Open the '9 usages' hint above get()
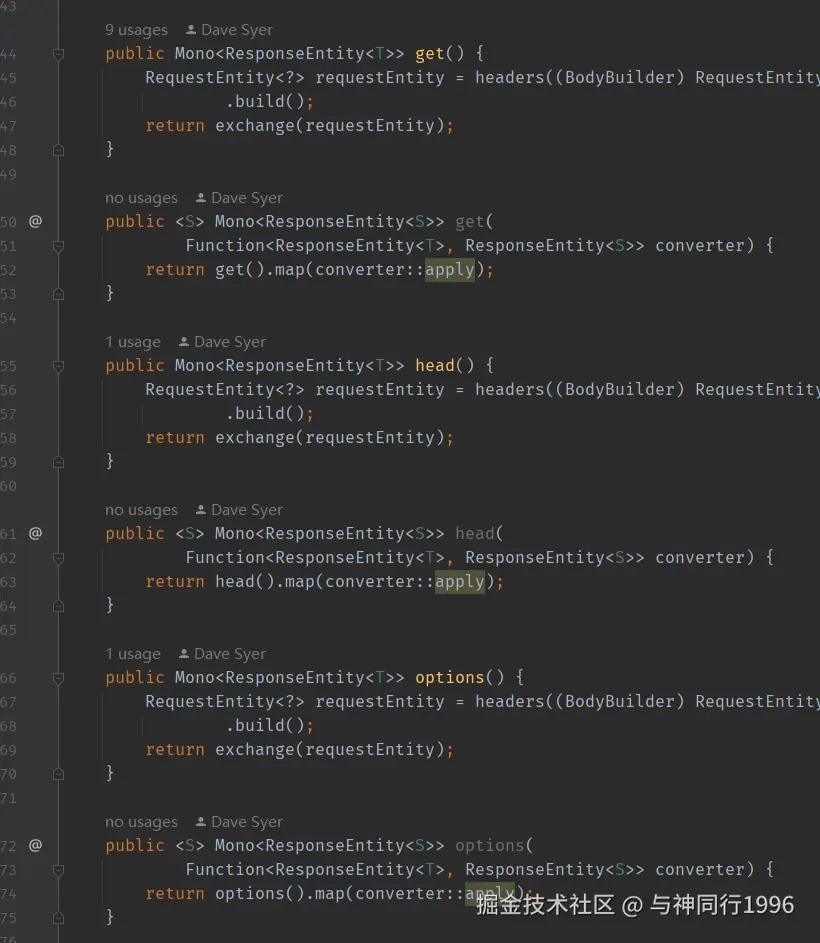This screenshot has height=943, width=820. click(x=136, y=30)
